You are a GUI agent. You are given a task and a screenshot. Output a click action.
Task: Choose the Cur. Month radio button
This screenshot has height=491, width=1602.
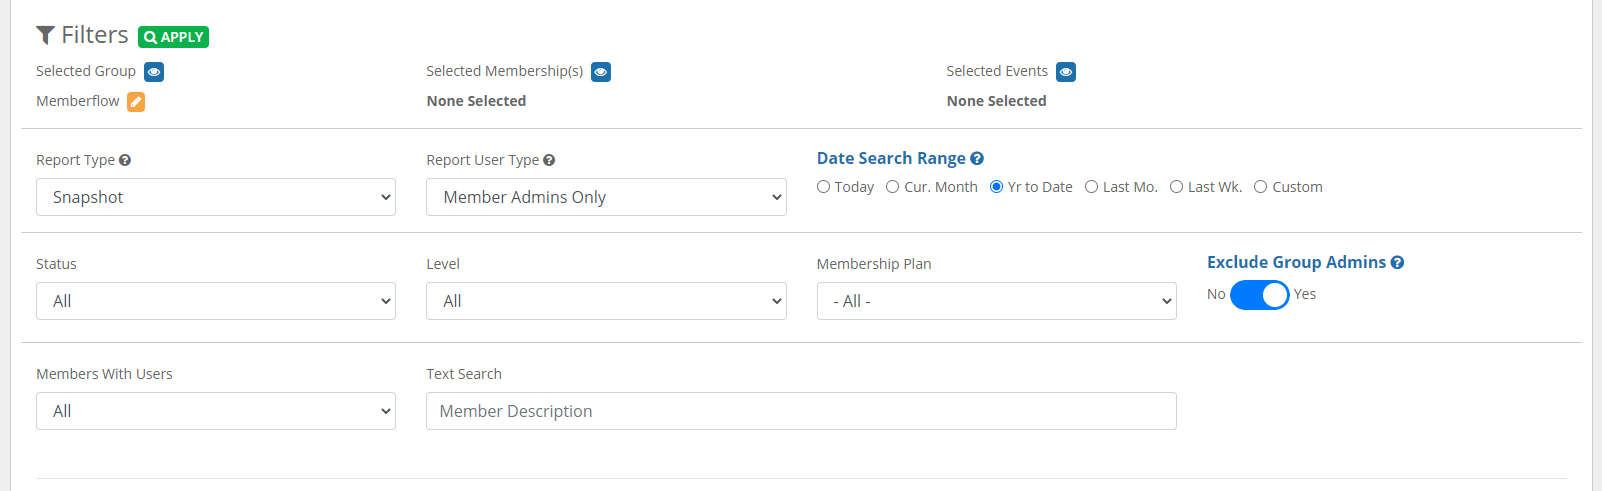pos(893,187)
